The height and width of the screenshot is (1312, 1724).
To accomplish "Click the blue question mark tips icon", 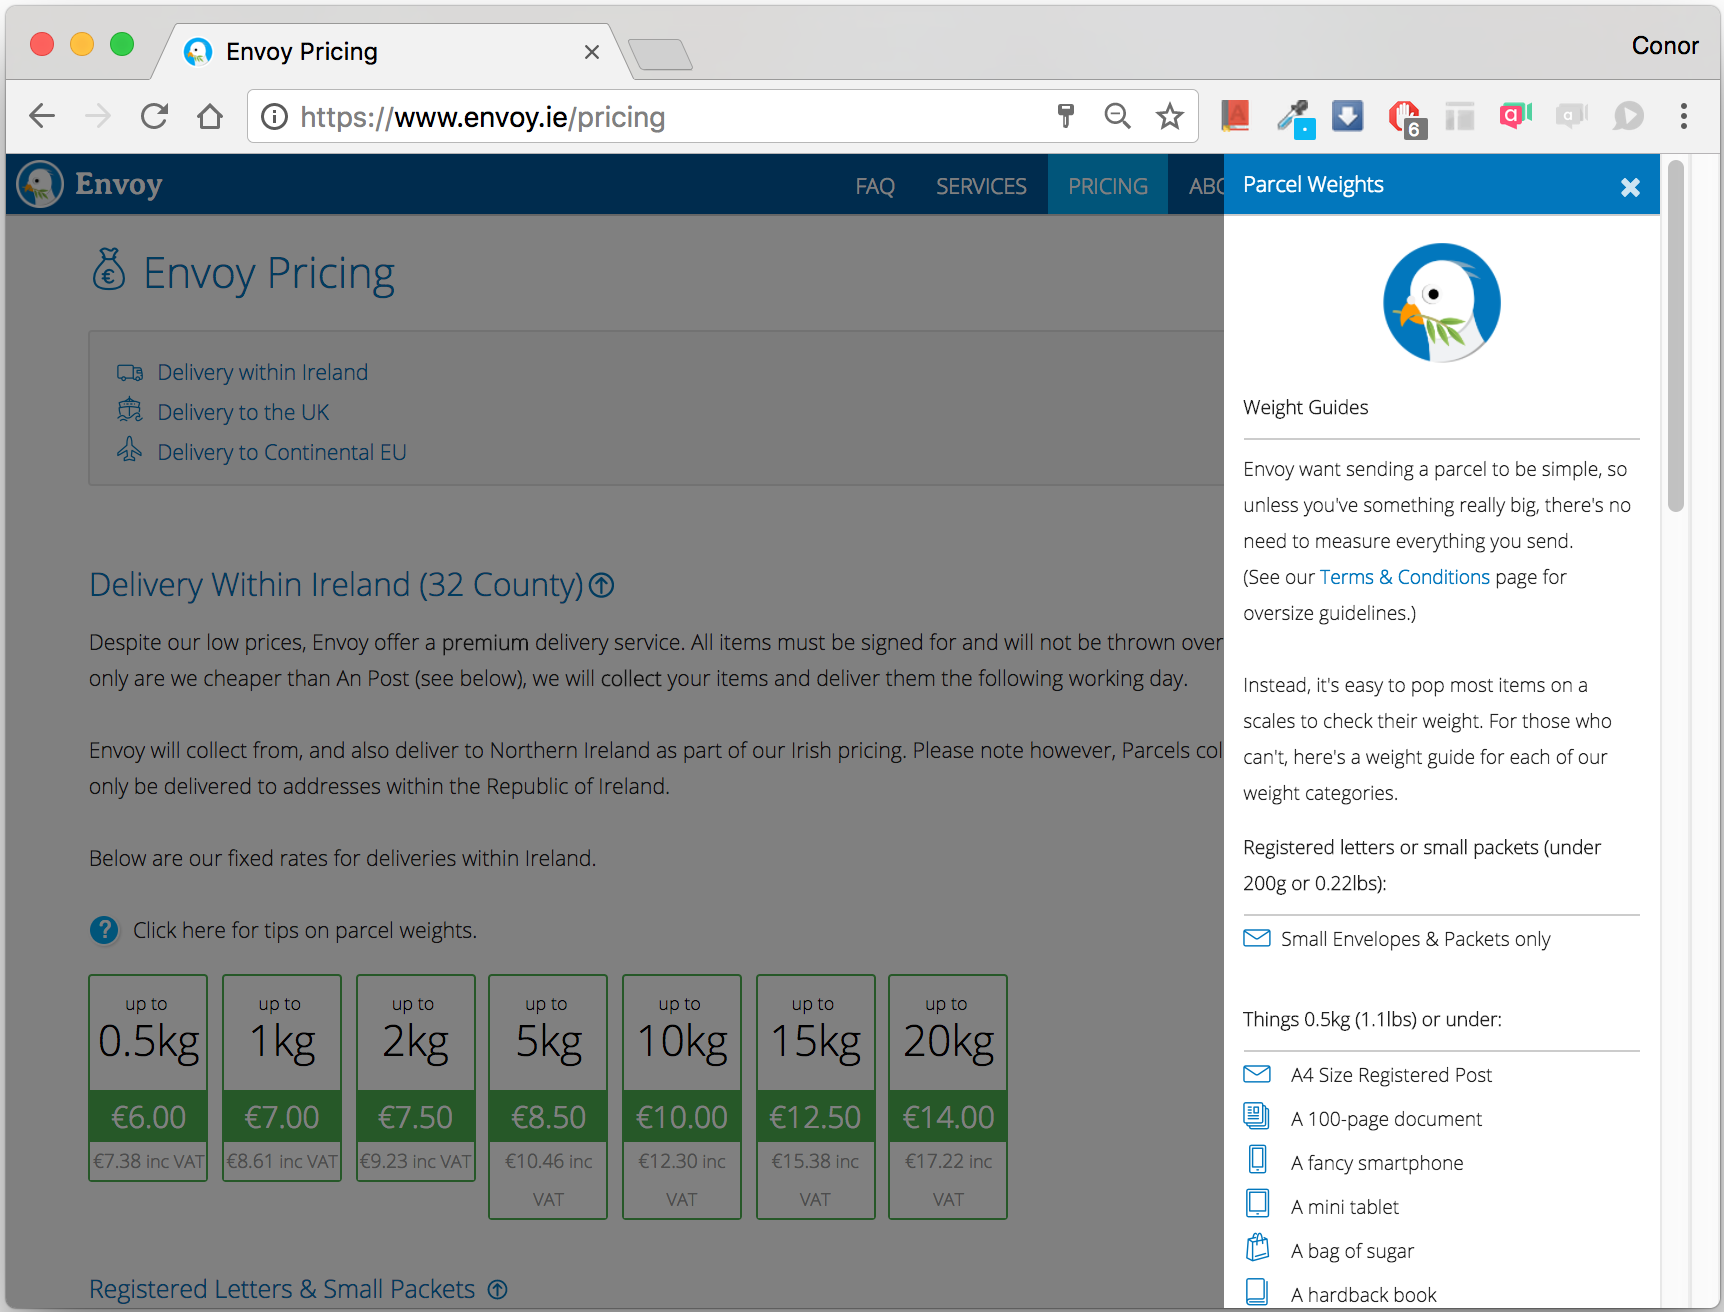I will point(104,930).
